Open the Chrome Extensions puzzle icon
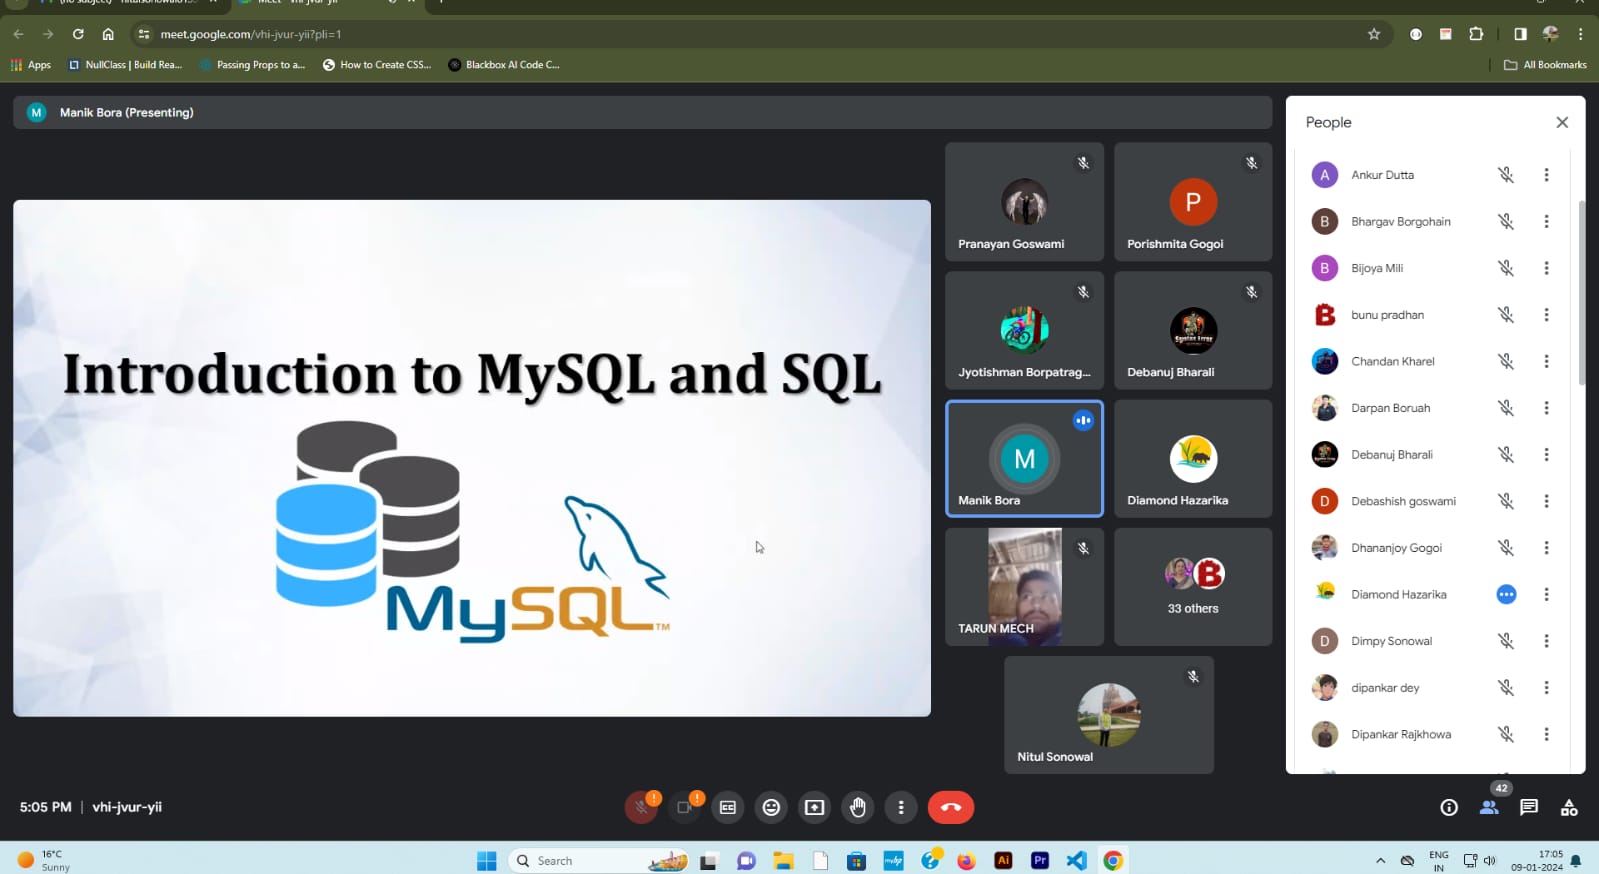 tap(1476, 34)
